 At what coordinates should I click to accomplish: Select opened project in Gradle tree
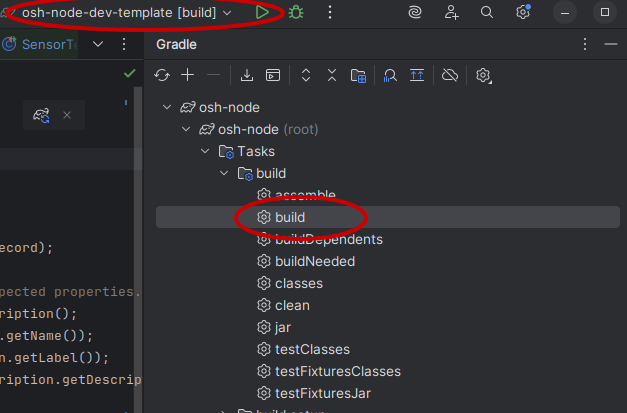coord(417,75)
